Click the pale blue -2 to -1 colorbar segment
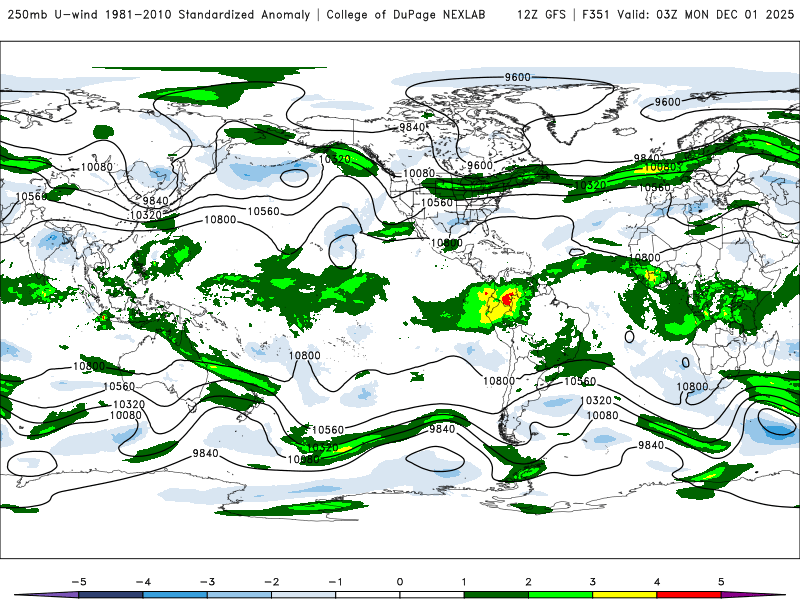800x600 pixels. coord(304,595)
